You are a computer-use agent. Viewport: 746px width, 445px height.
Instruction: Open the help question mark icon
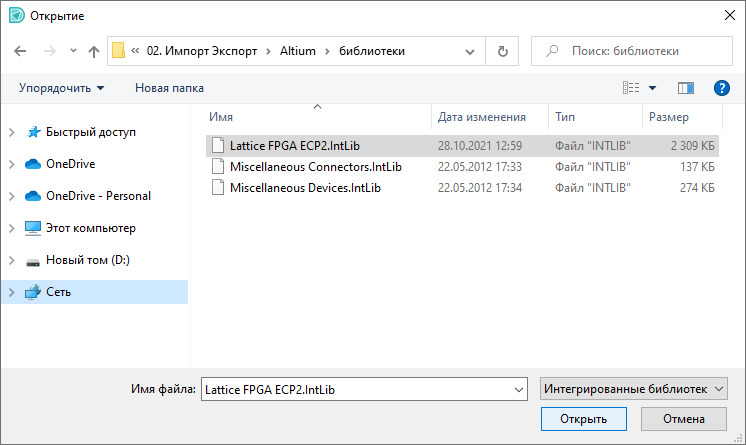[721, 88]
